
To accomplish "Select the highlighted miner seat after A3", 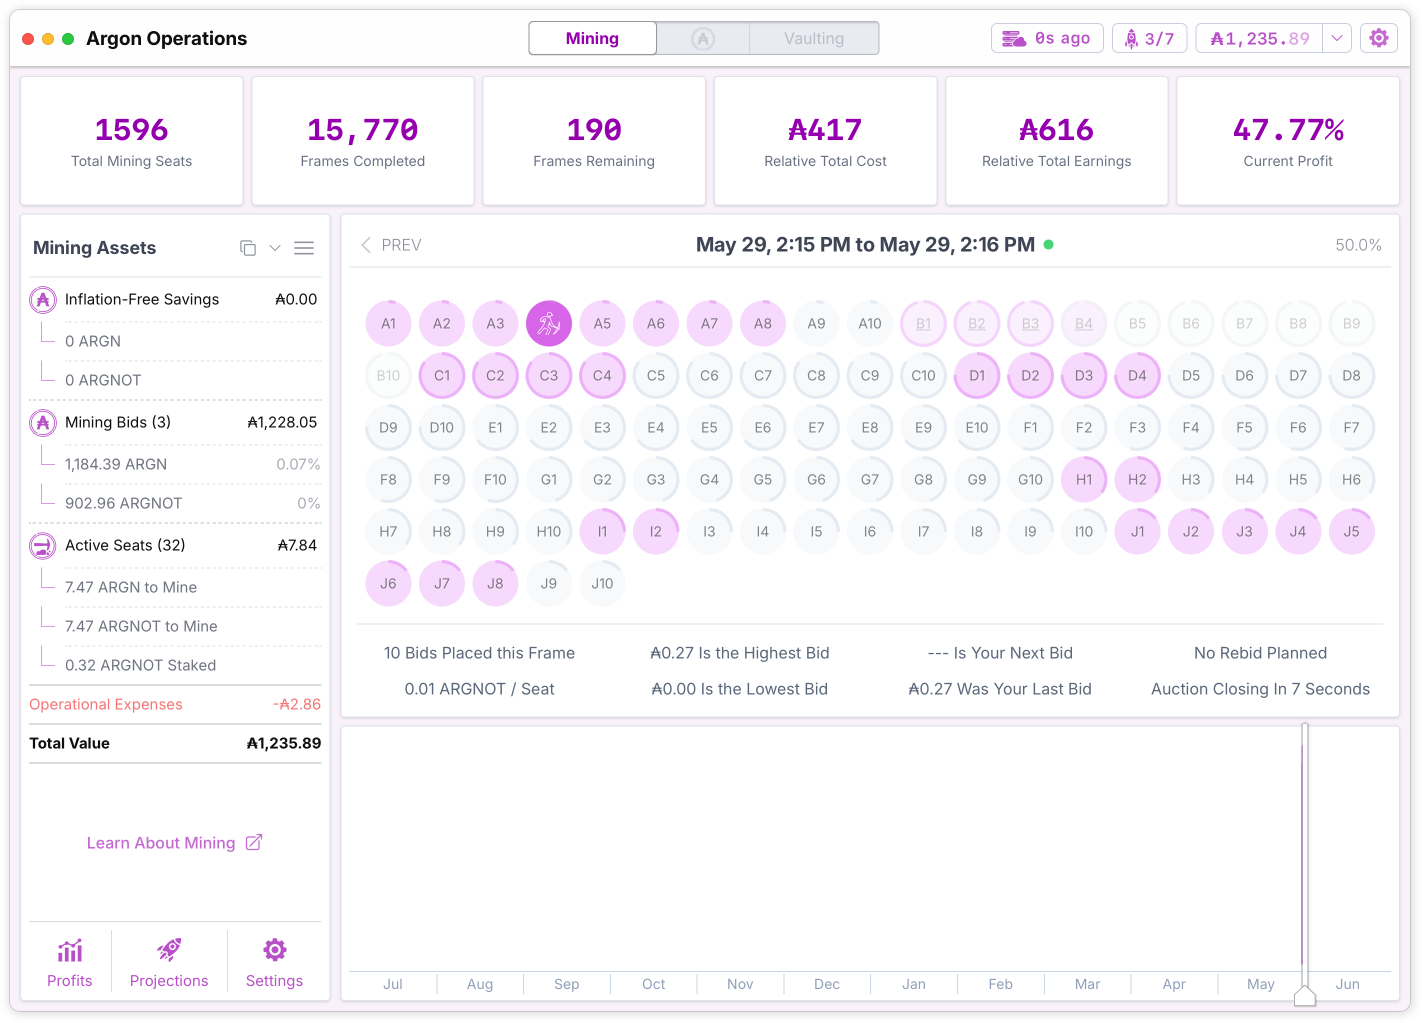I will (x=549, y=323).
